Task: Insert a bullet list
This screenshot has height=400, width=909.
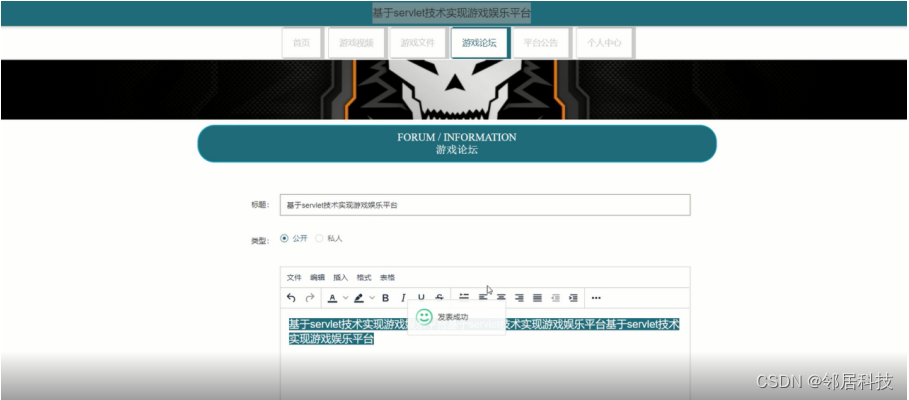Action: pyautogui.click(x=464, y=297)
